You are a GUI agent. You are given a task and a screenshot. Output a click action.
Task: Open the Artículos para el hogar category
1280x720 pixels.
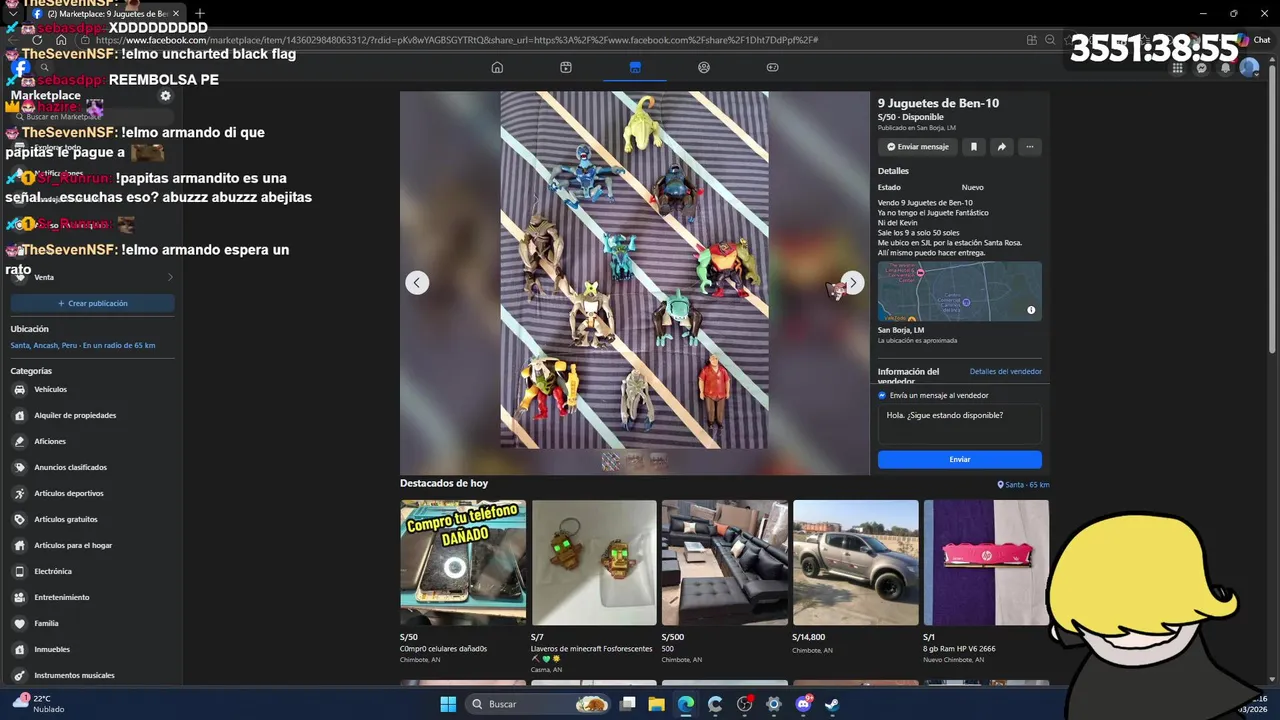(91, 545)
